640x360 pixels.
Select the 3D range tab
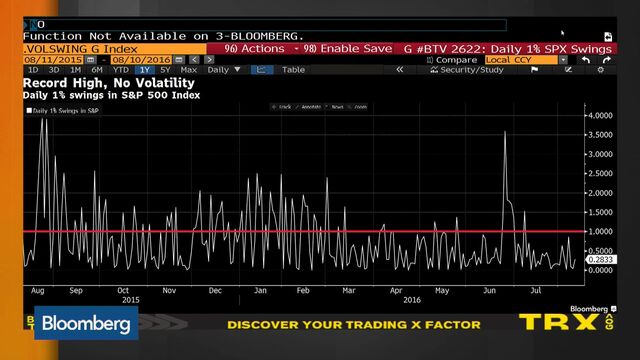[x=54, y=70]
